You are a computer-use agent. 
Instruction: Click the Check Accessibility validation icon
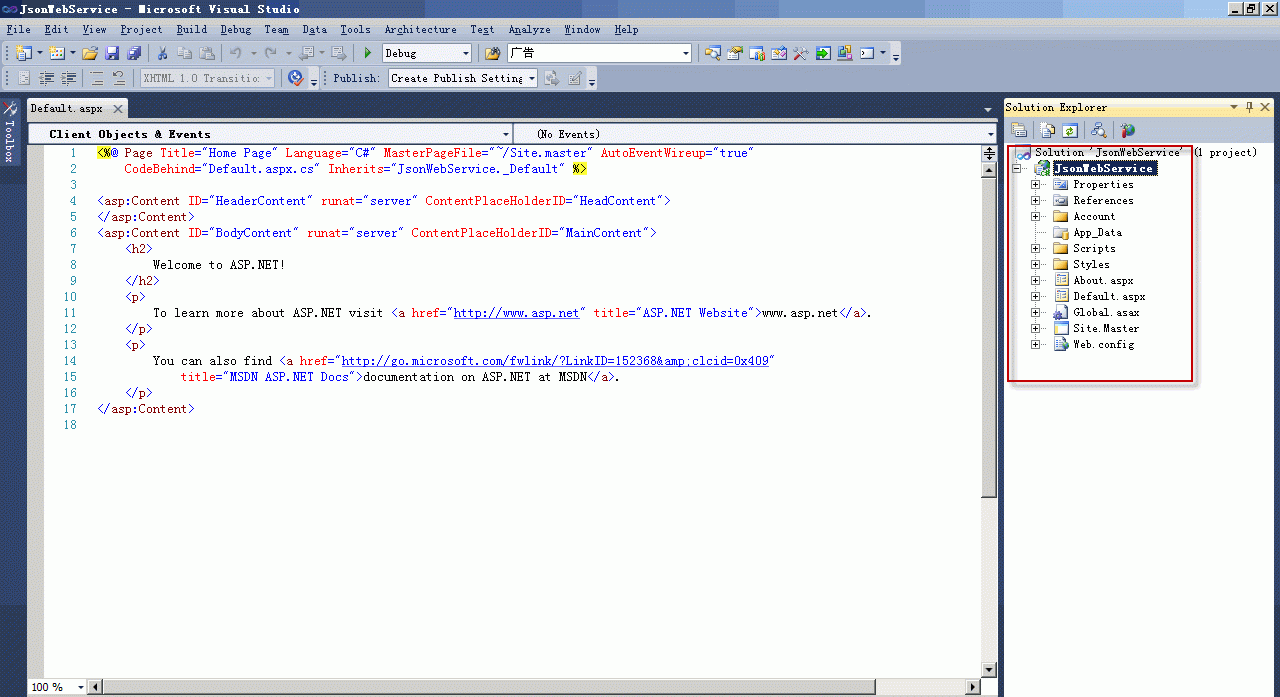(x=295, y=78)
